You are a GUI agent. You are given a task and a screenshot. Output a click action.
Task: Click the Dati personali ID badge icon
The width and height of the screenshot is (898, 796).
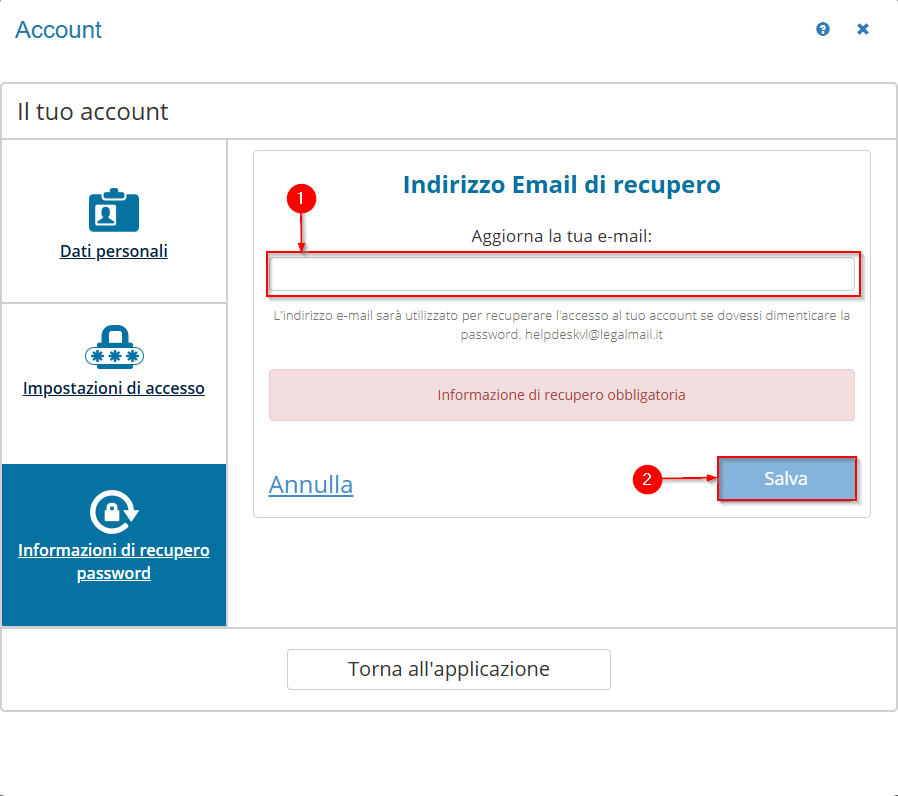pos(114,210)
